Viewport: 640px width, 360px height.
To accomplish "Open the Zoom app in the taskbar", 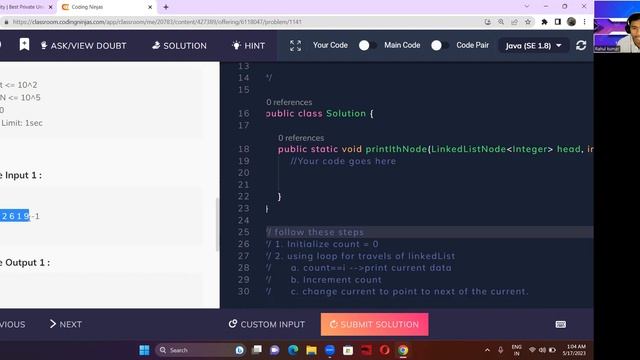I will pyautogui.click(x=330, y=350).
